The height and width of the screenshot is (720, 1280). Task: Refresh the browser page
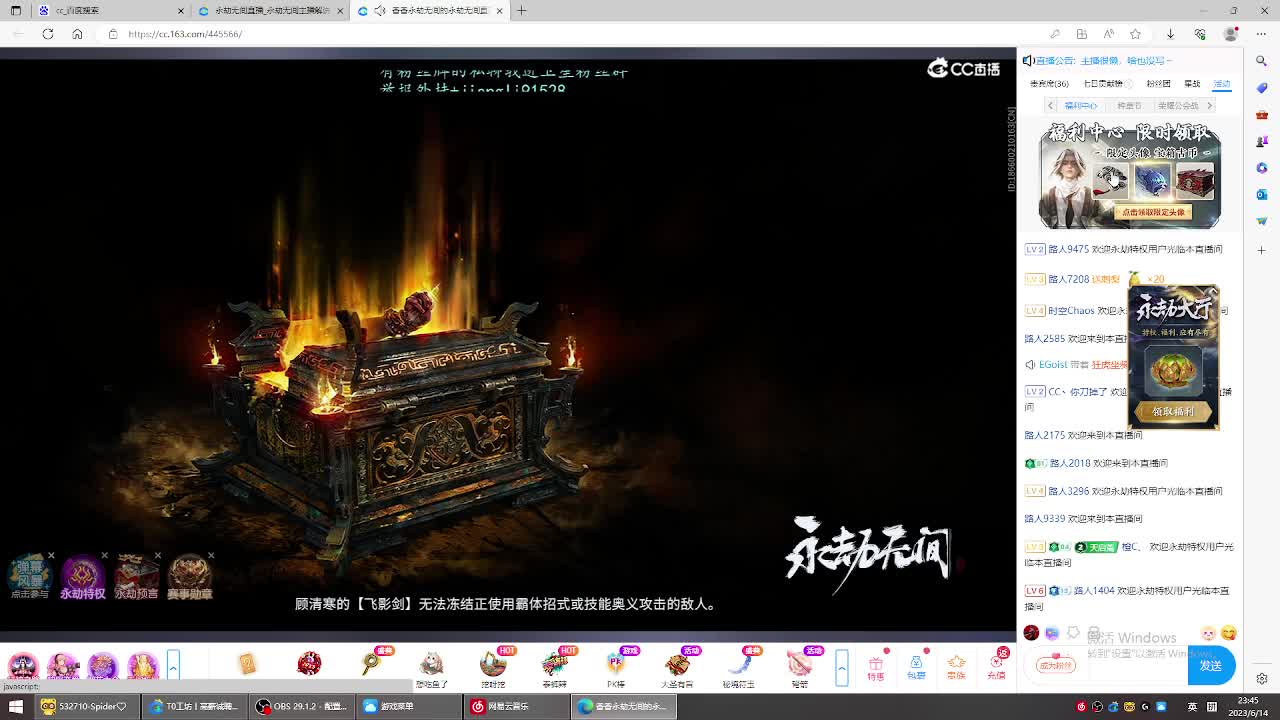[x=47, y=34]
